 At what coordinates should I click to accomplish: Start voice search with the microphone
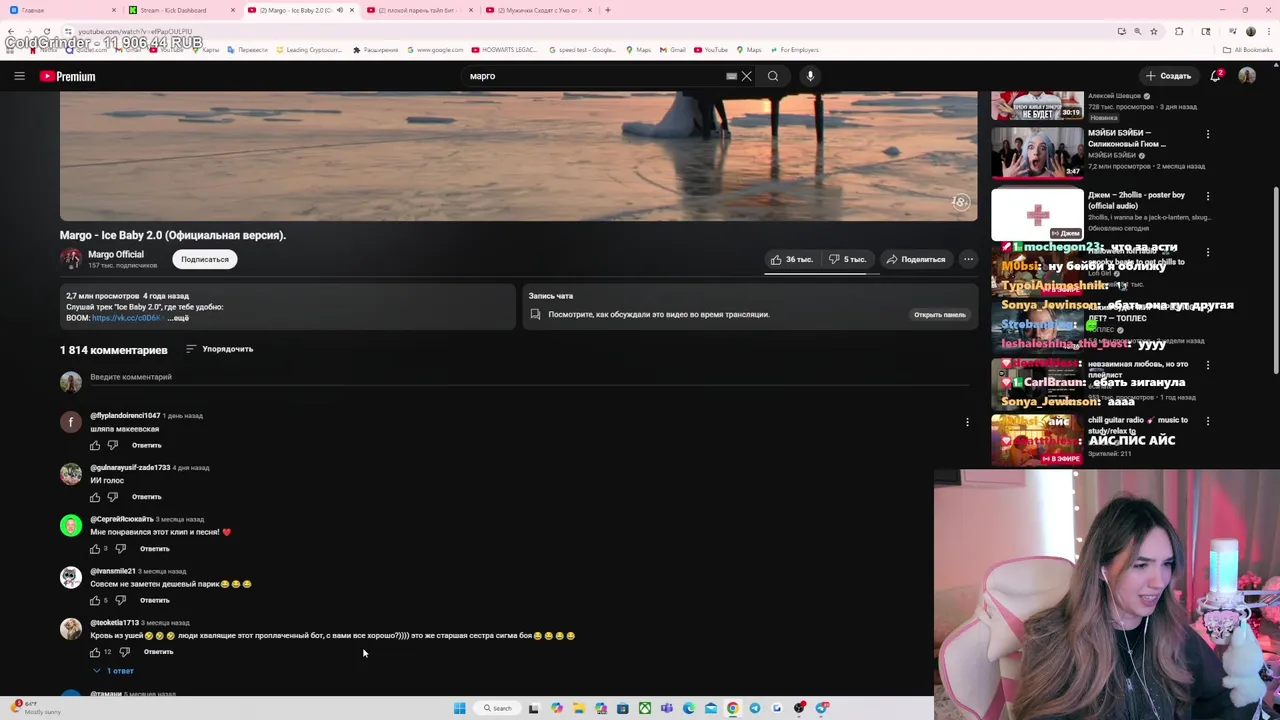[x=810, y=76]
